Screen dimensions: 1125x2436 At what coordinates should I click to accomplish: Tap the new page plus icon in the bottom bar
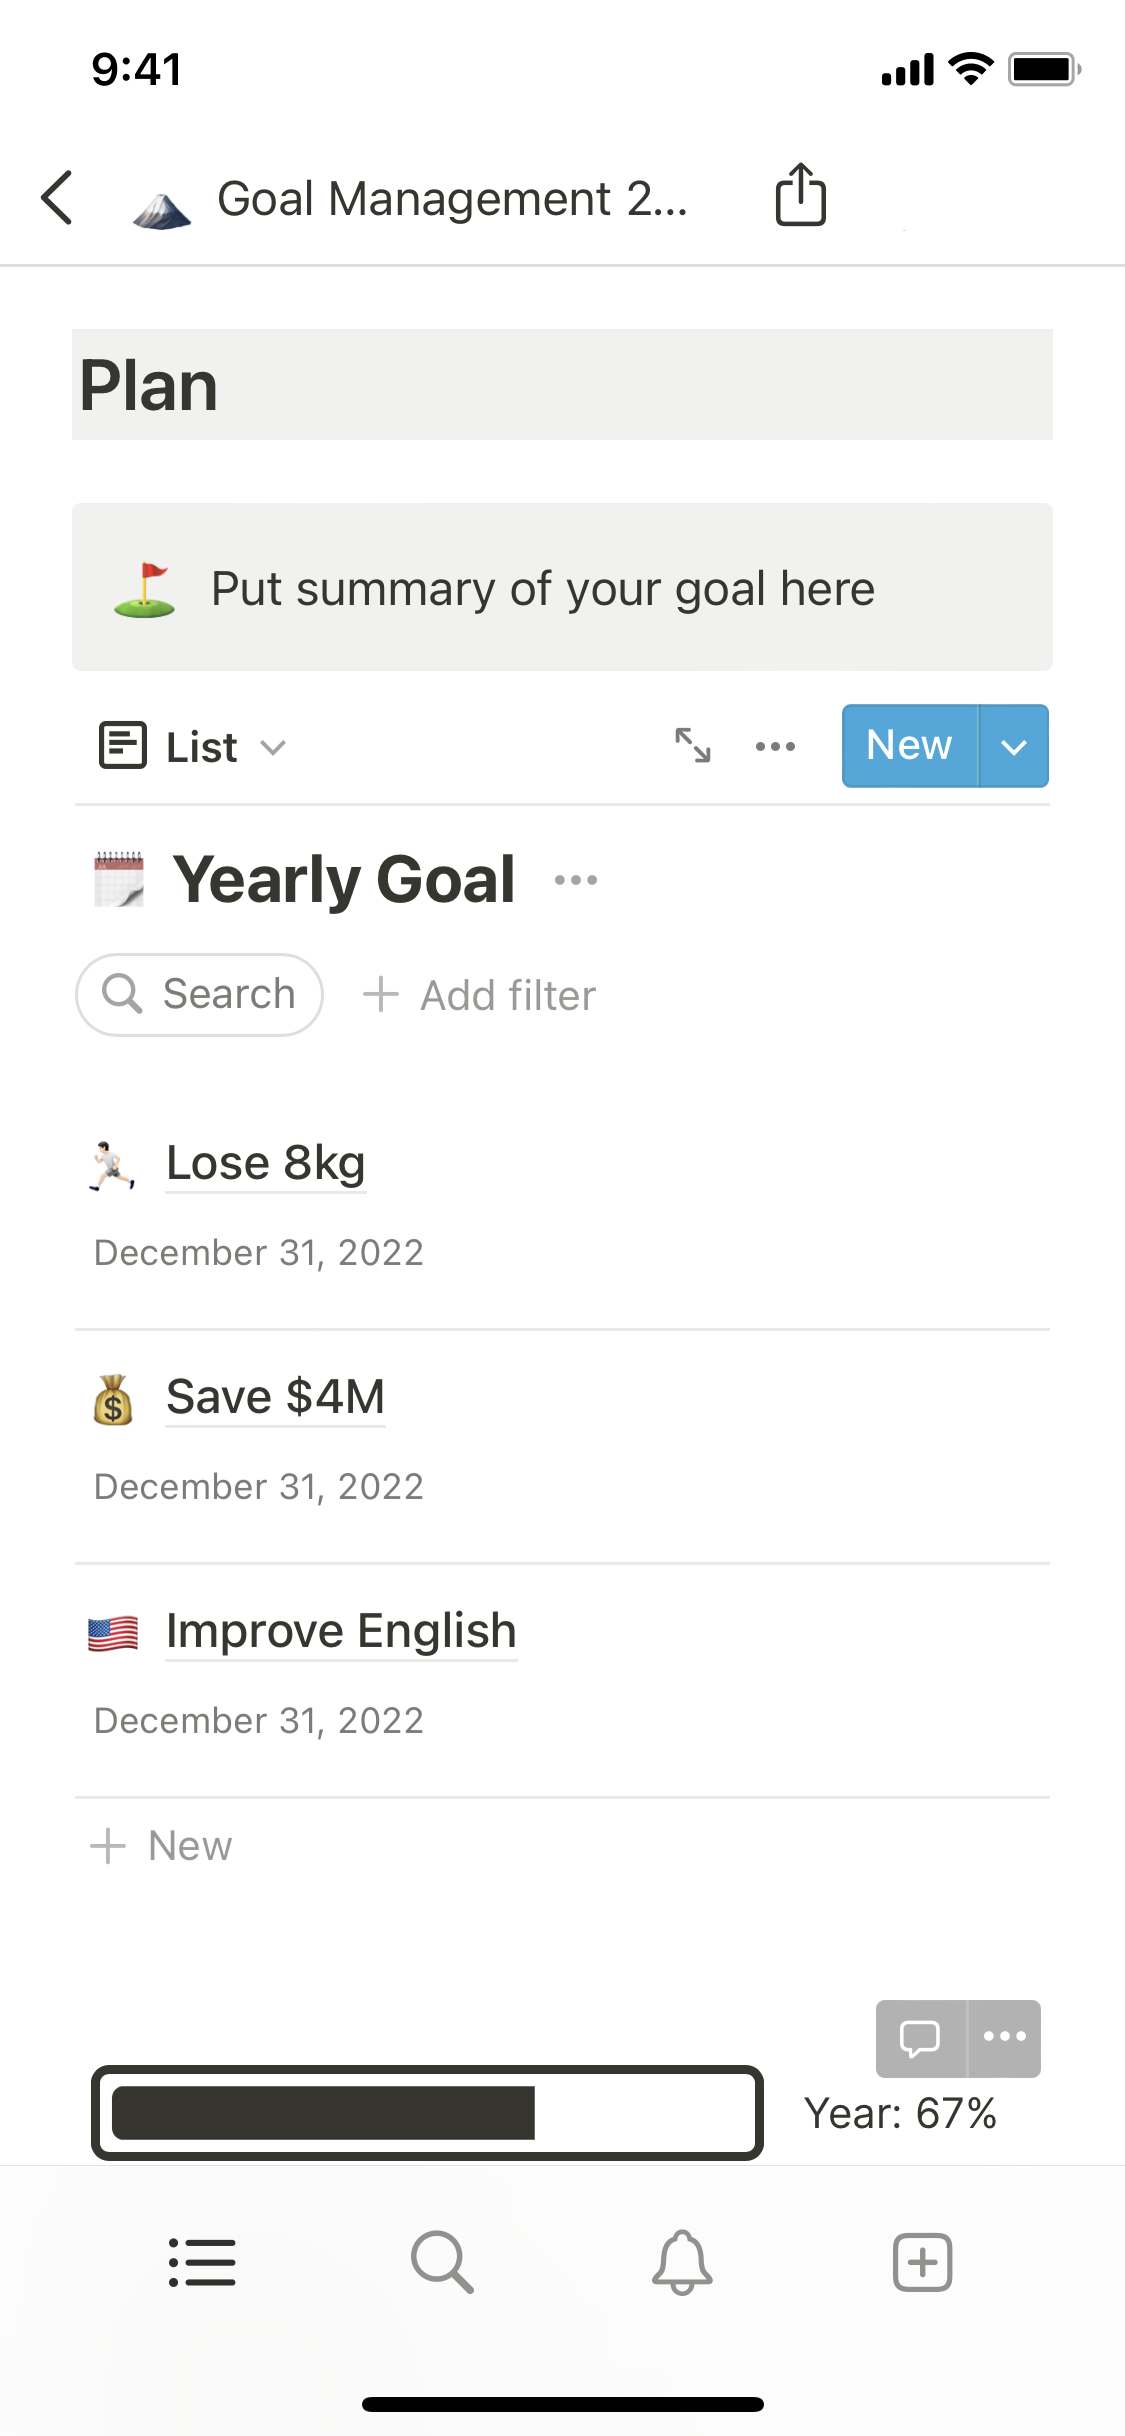922,2262
